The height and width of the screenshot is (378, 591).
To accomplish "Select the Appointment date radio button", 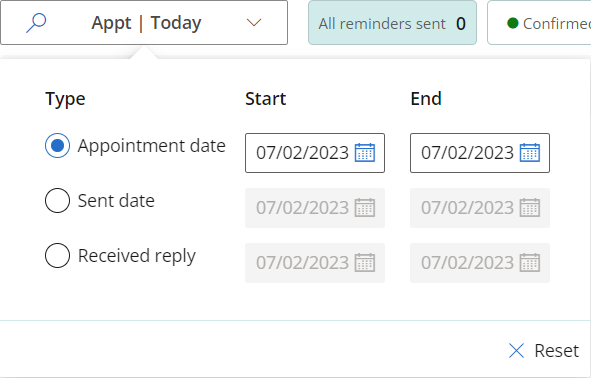I will click(57, 145).
